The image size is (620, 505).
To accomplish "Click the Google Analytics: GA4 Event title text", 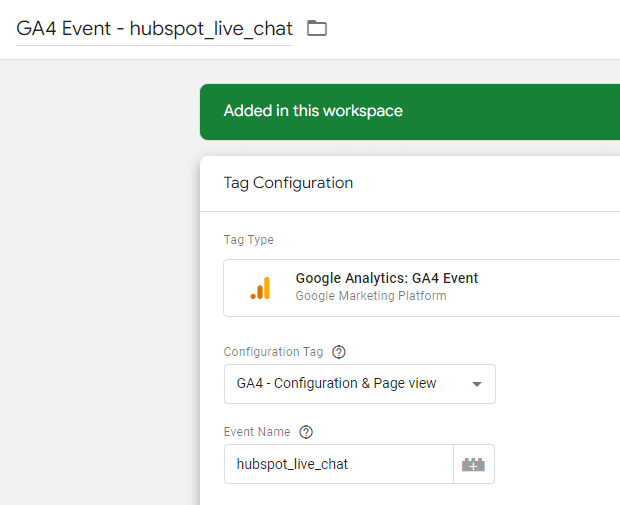I will pos(387,278).
